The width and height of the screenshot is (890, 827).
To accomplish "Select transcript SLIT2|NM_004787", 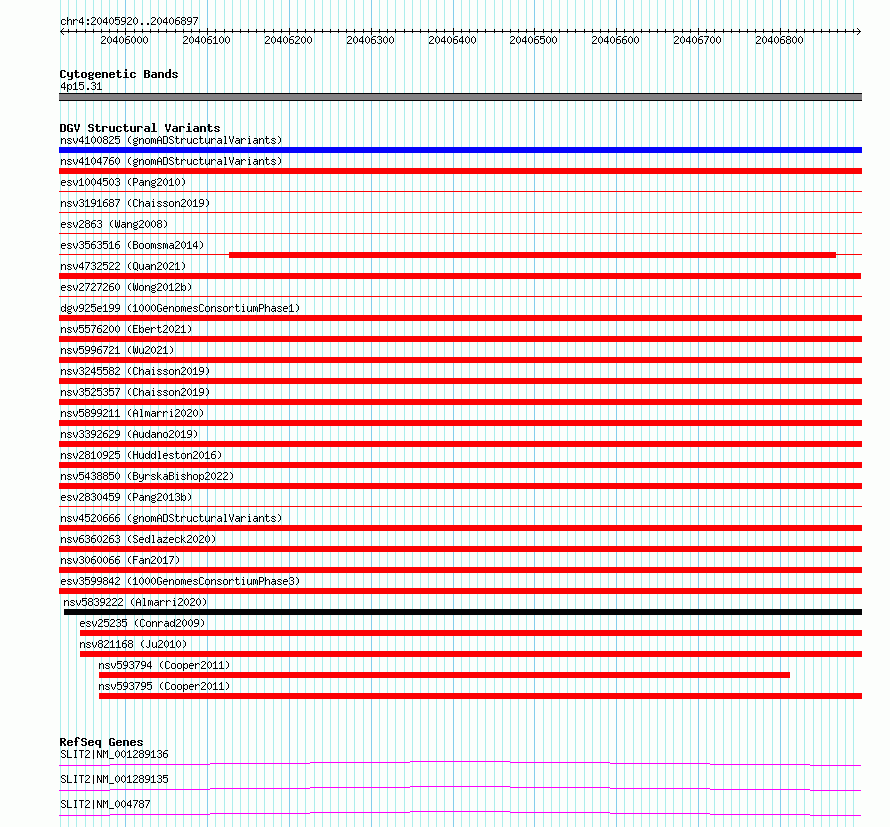I will click(105, 804).
